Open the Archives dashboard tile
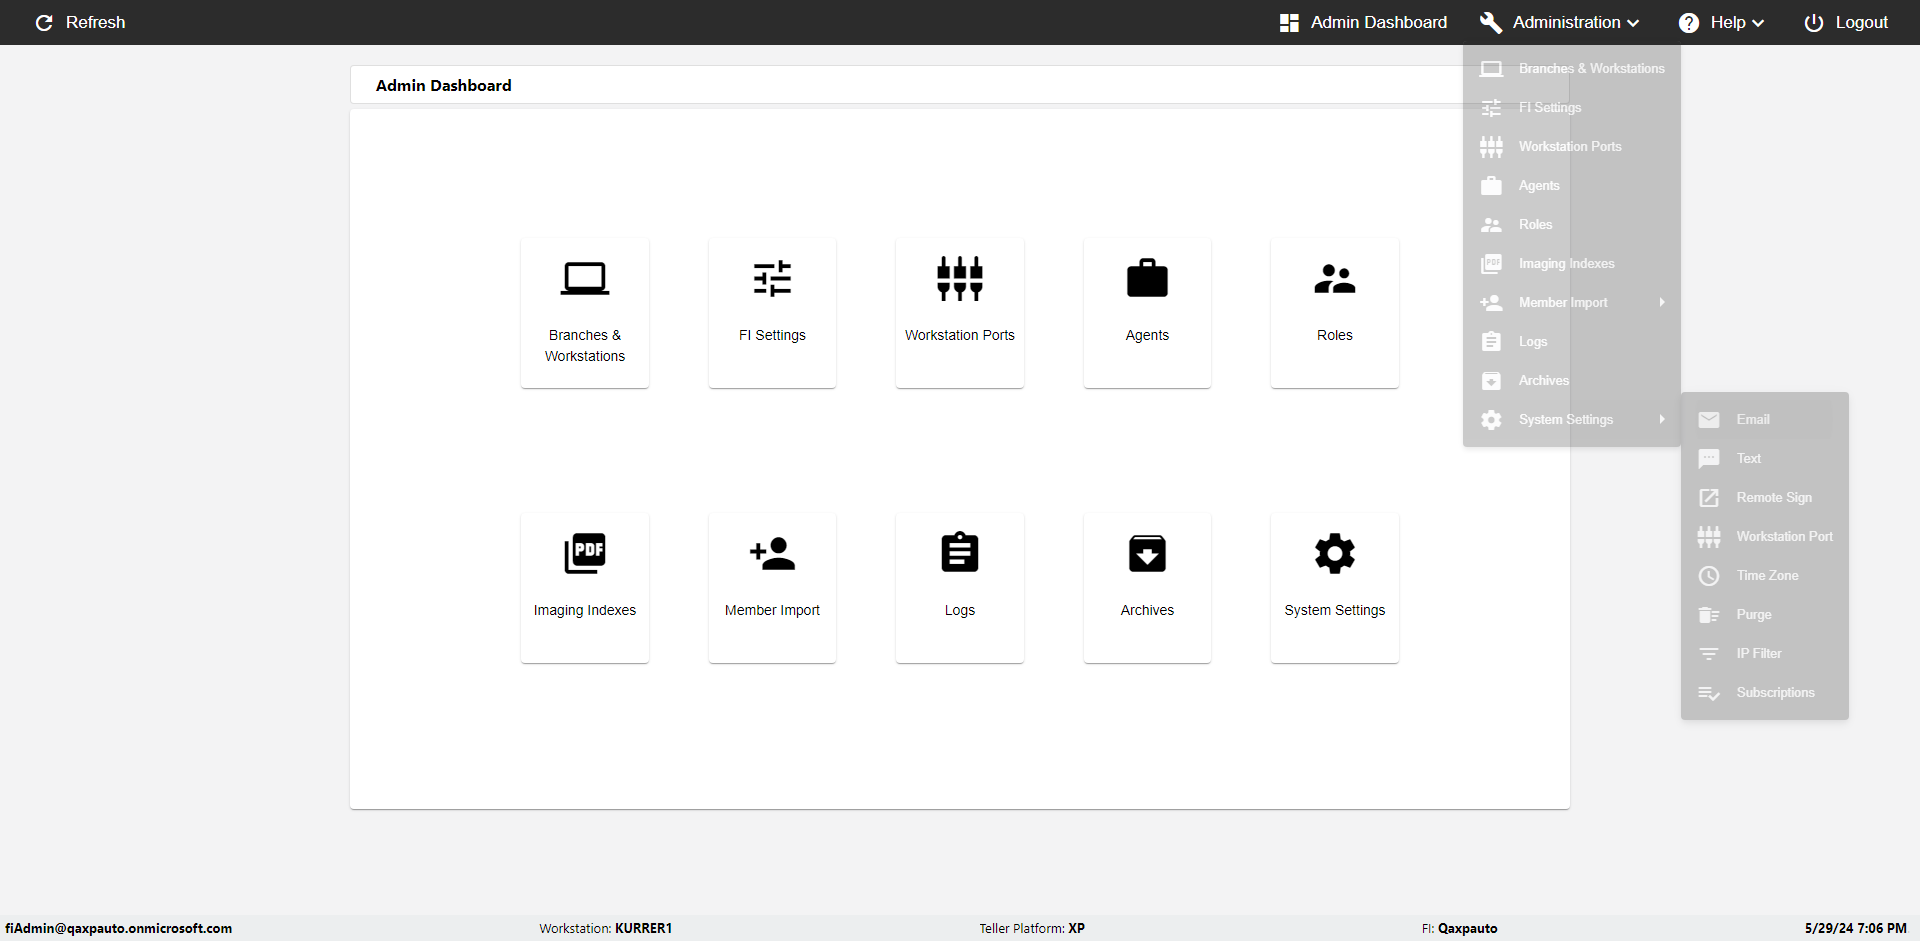This screenshot has width=1920, height=941. [x=1147, y=588]
